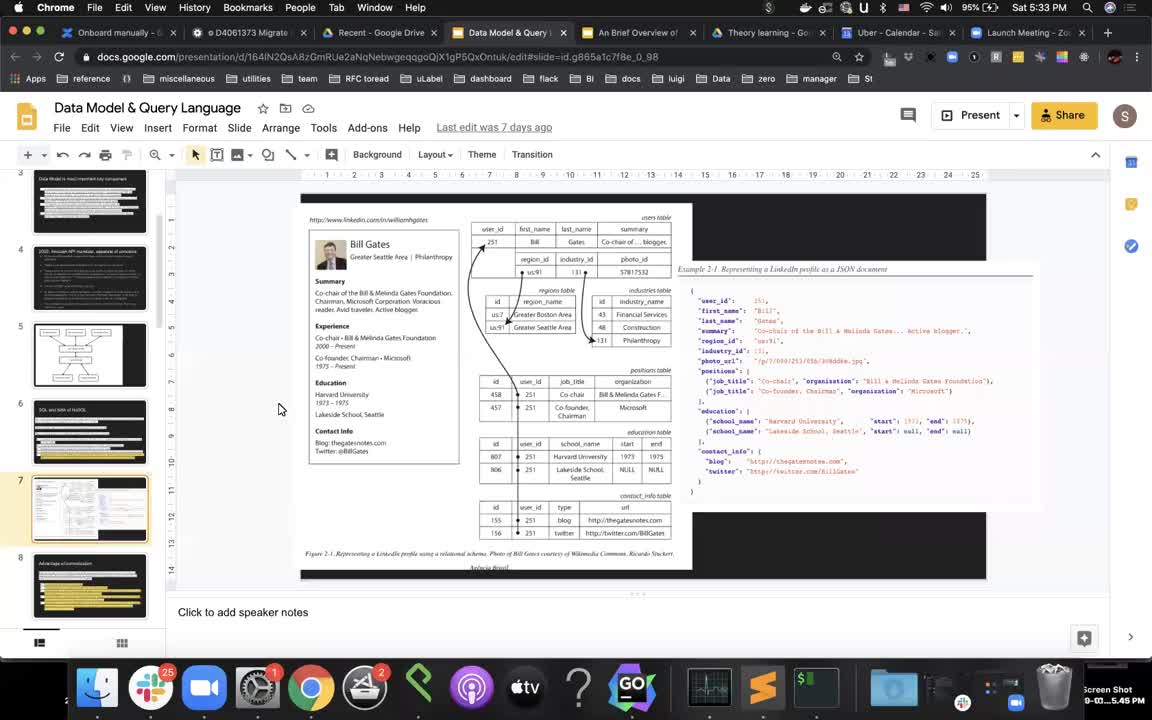Open the Background options
This screenshot has height=720, width=1152.
(x=377, y=155)
